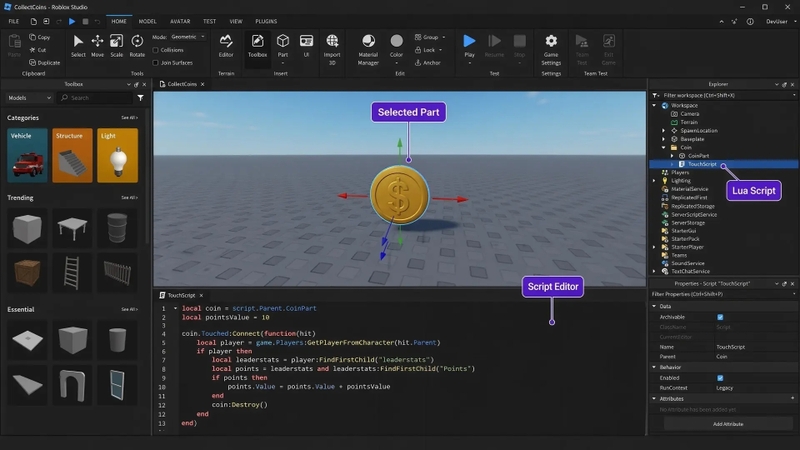
Task: Open the FILE menu
Action: (14, 21)
